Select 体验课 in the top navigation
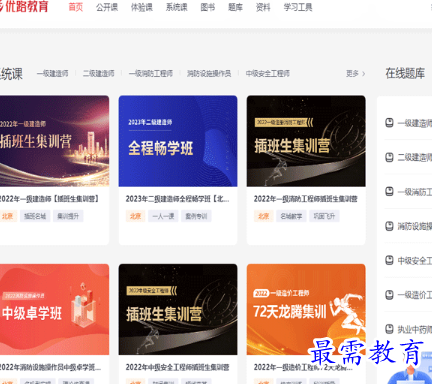Viewport: 432px width, 384px height. pyautogui.click(x=142, y=7)
